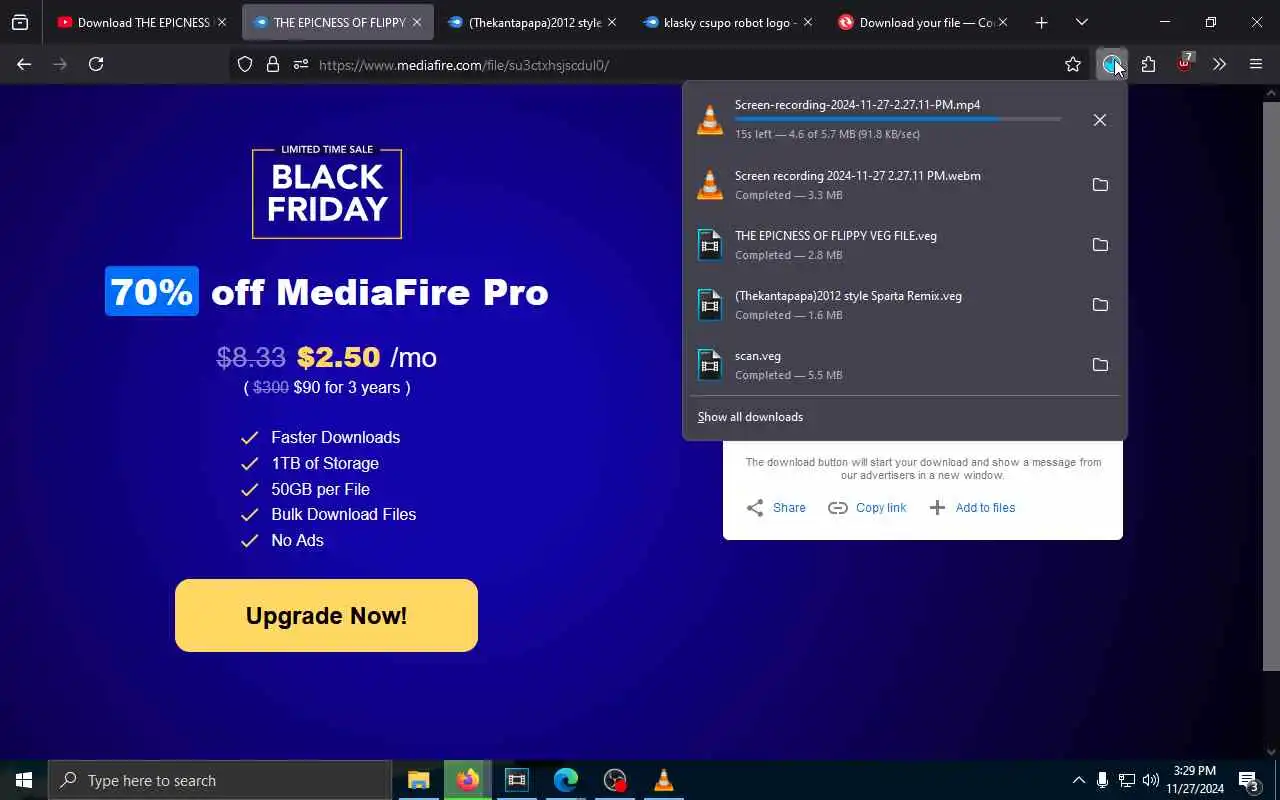This screenshot has height=800, width=1280.
Task: Show Screen recording webm file in folder
Action: [1100, 185]
